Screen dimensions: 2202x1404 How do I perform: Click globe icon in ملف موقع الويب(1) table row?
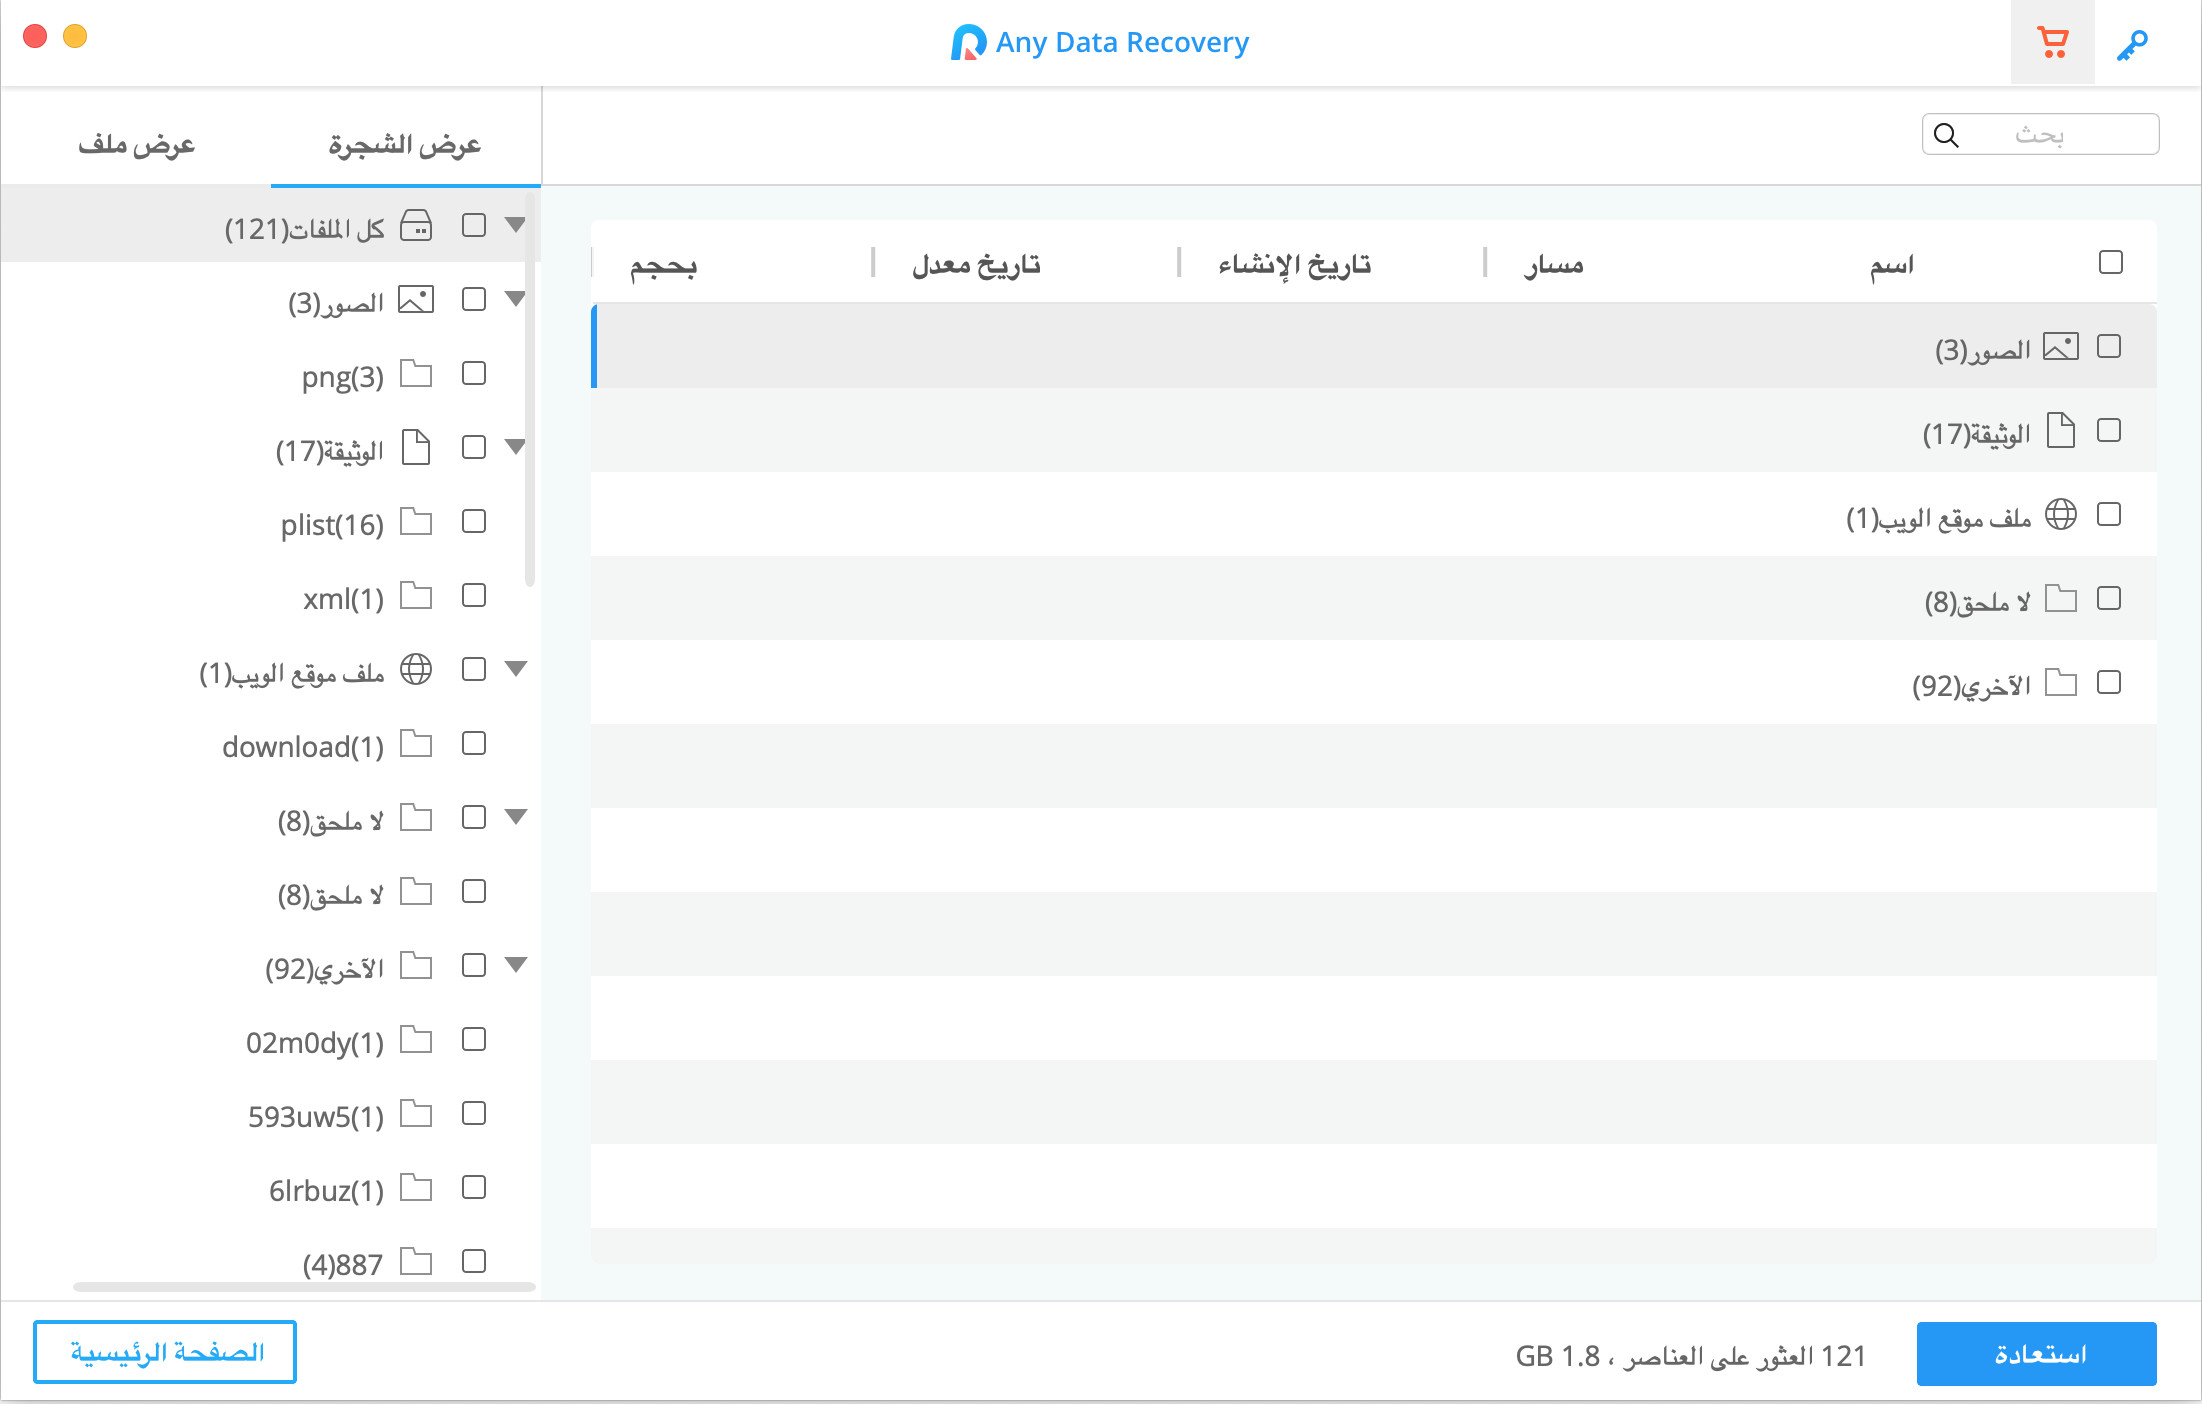(x=2061, y=514)
